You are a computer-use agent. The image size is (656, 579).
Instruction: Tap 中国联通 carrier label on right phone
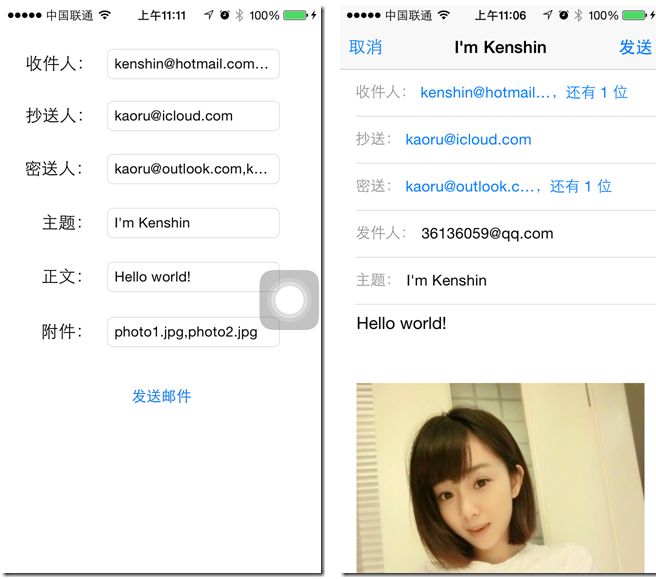pyautogui.click(x=408, y=15)
